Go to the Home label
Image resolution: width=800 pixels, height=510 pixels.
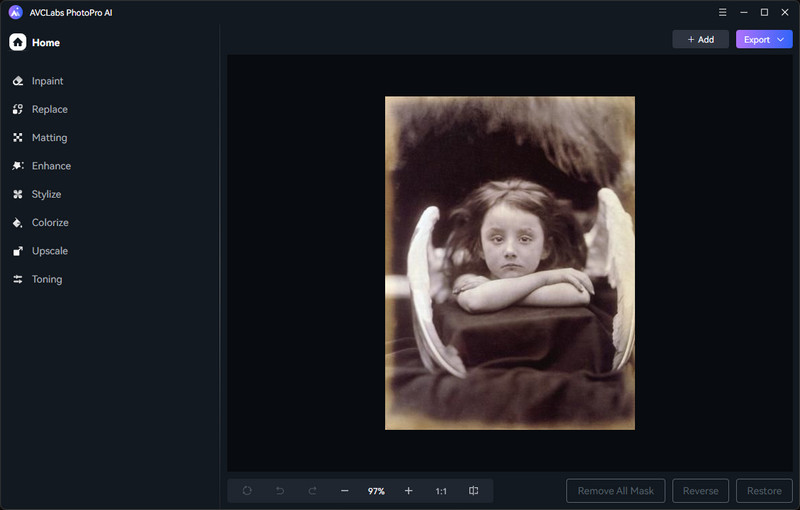coord(46,43)
